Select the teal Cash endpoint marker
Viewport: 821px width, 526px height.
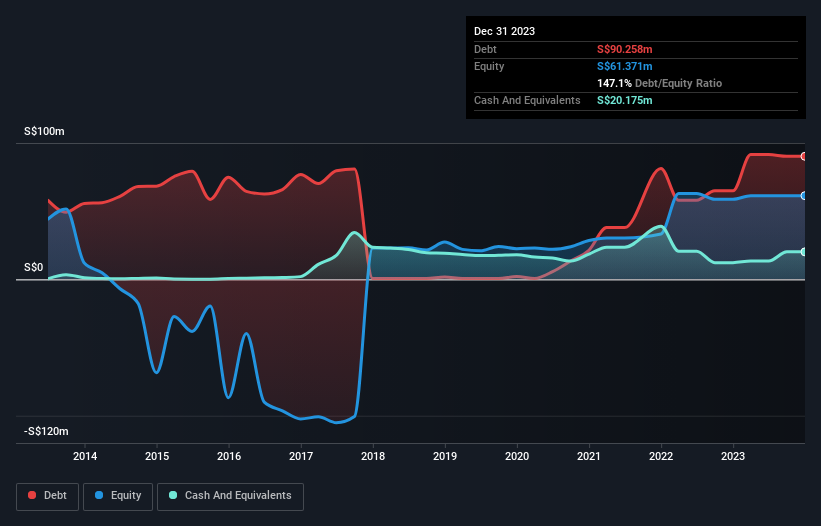click(804, 252)
